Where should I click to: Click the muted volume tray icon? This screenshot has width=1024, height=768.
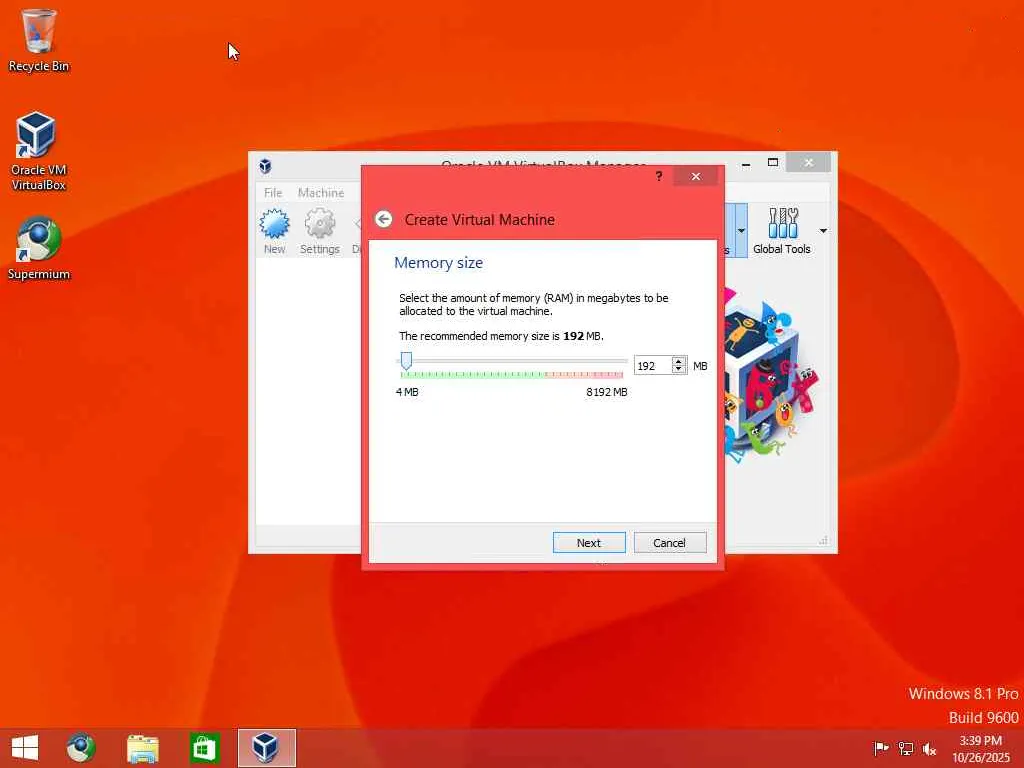coord(929,748)
